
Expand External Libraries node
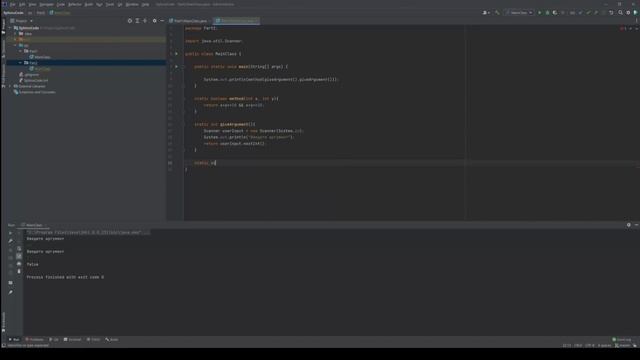click(11, 86)
